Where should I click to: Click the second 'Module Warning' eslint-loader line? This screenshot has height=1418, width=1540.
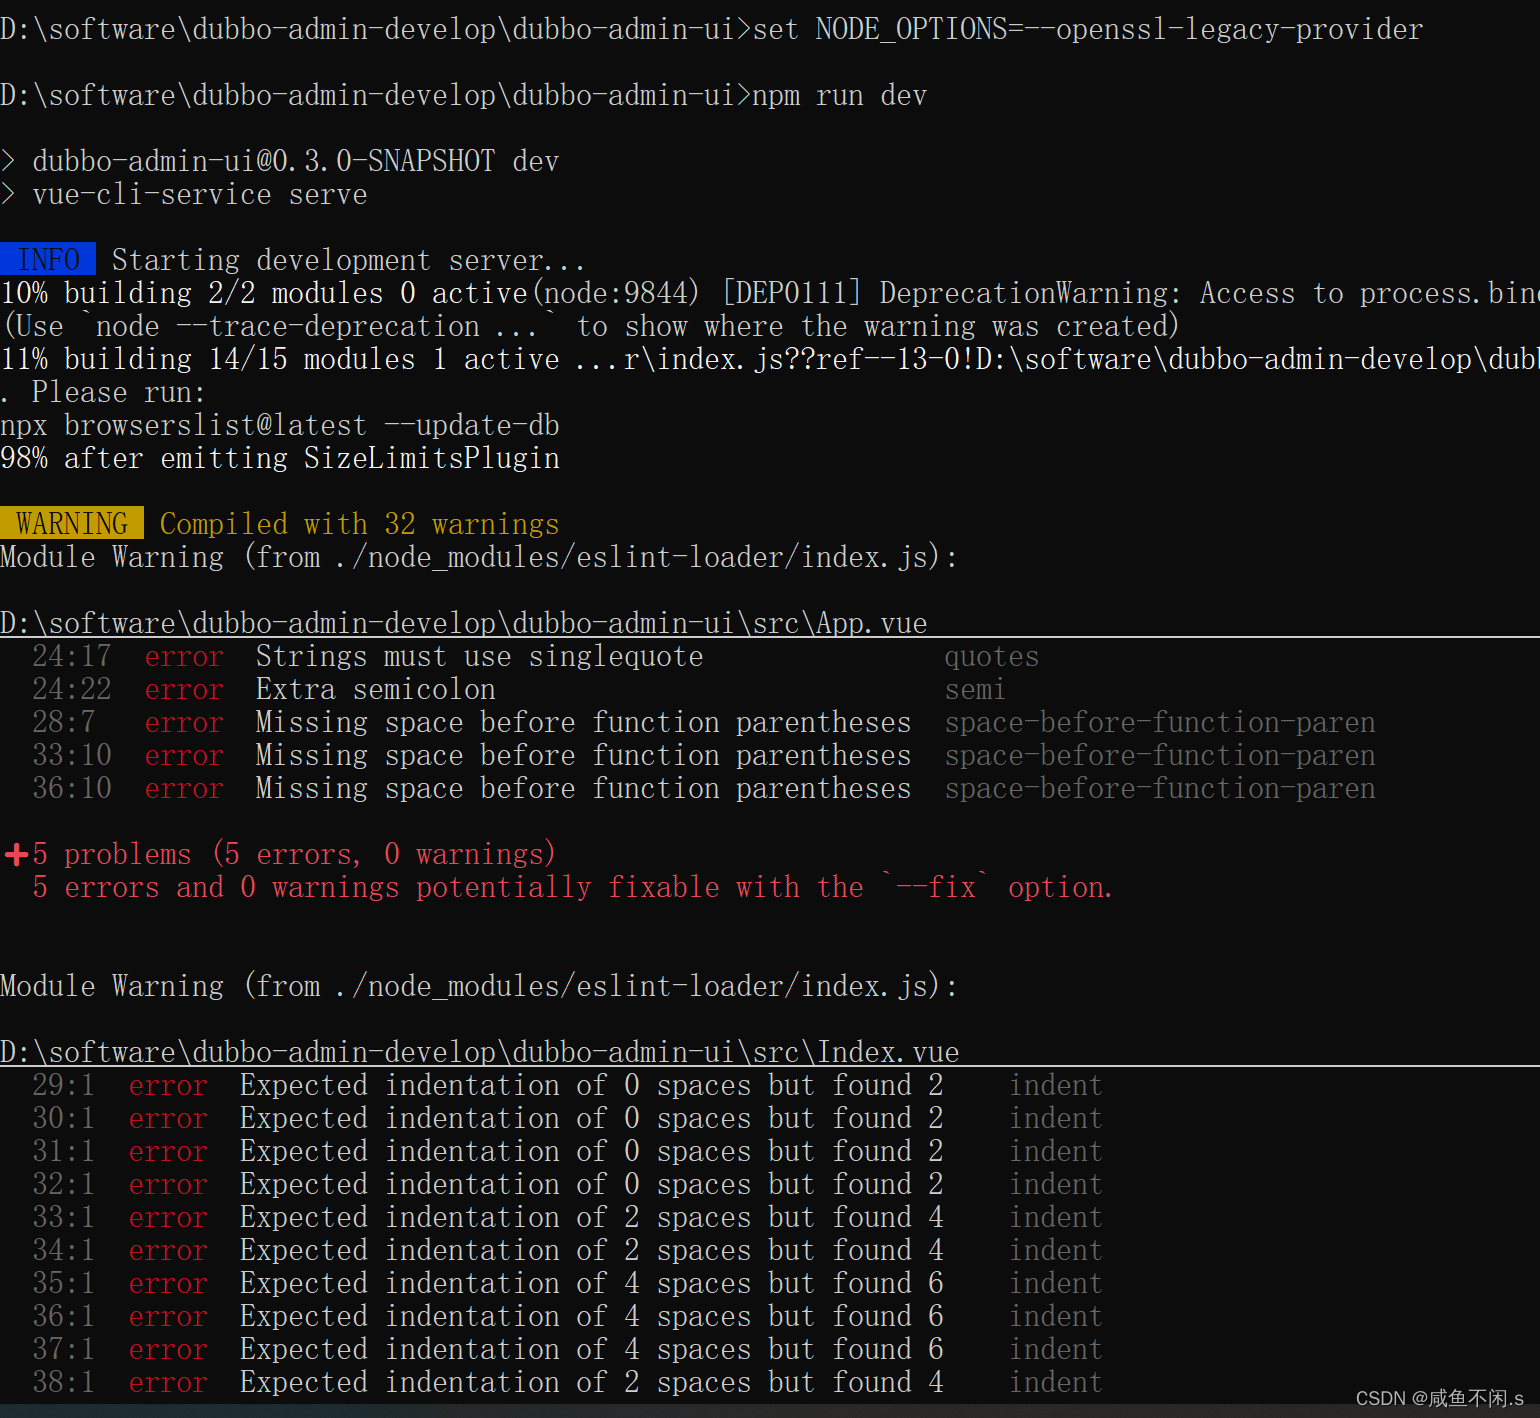click(480, 986)
